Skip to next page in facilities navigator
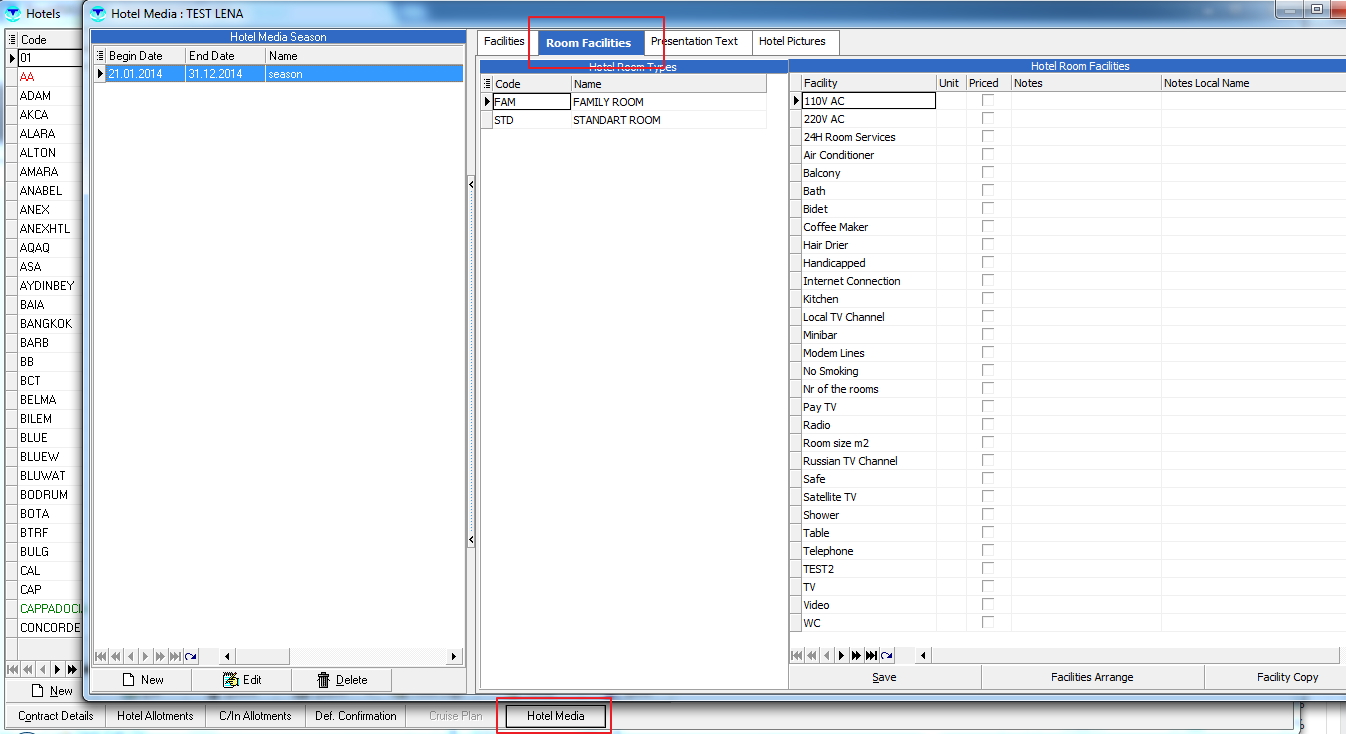 [x=856, y=656]
